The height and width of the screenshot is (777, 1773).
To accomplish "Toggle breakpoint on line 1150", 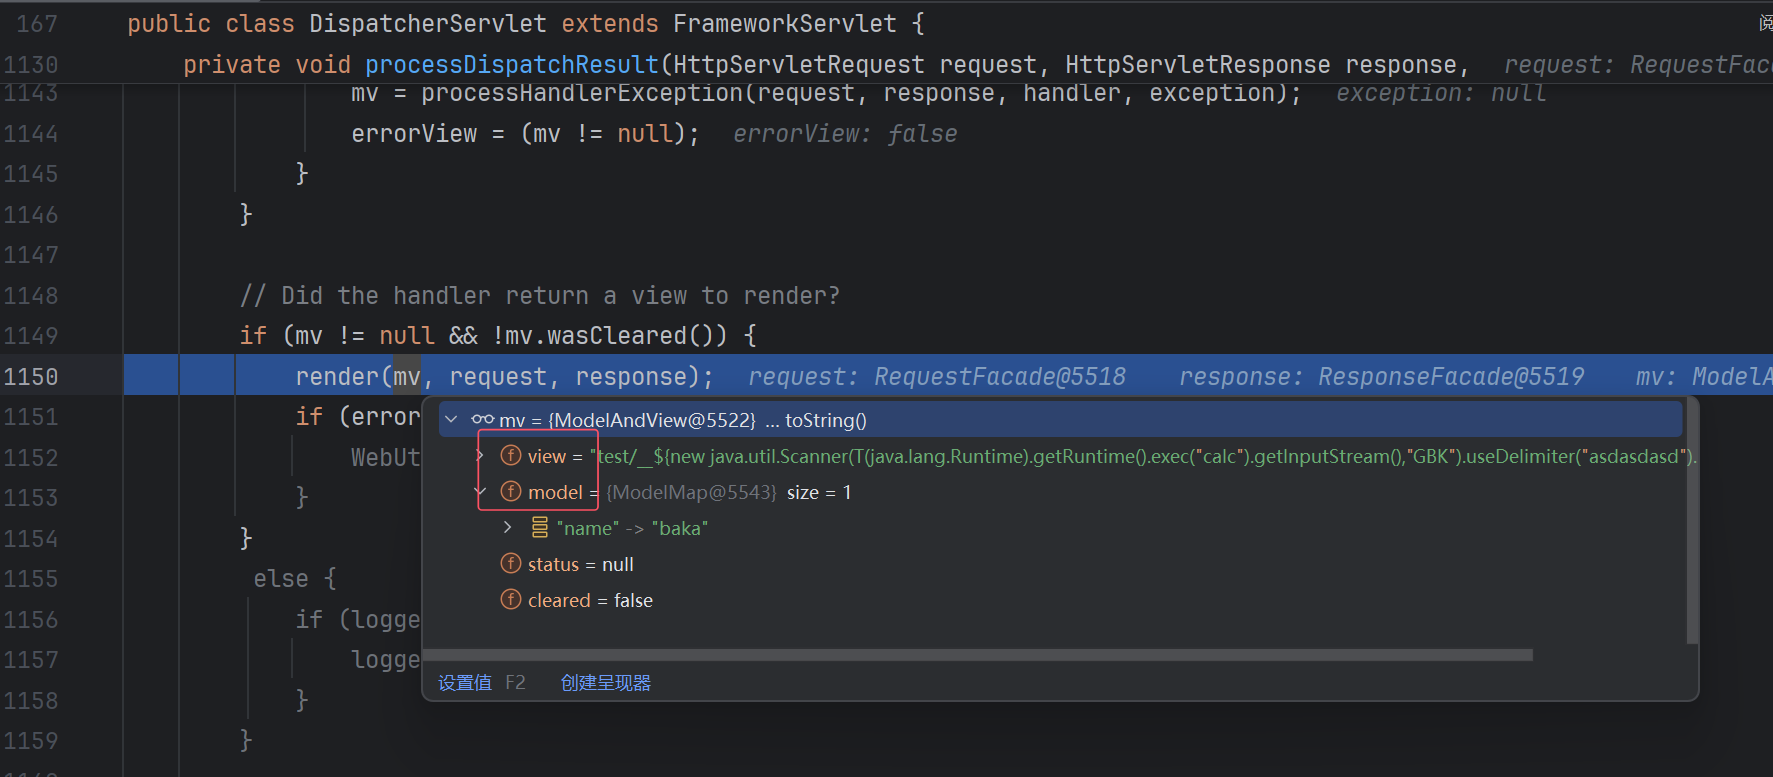I will pyautogui.click(x=31, y=377).
